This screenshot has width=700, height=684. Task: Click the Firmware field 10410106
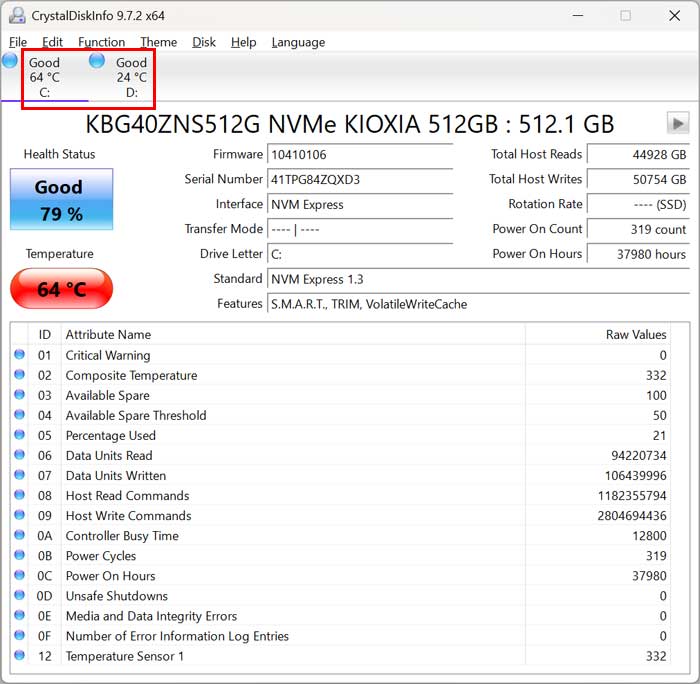360,155
